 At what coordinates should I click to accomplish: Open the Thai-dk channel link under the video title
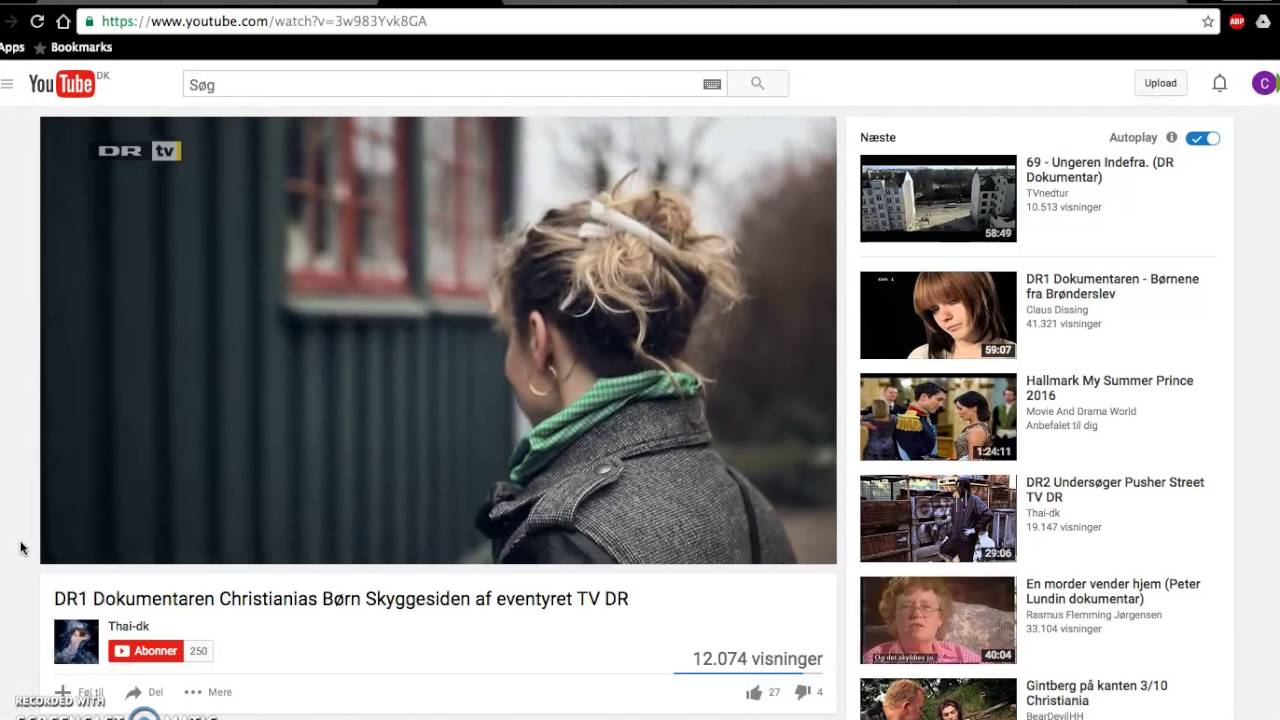(x=129, y=626)
